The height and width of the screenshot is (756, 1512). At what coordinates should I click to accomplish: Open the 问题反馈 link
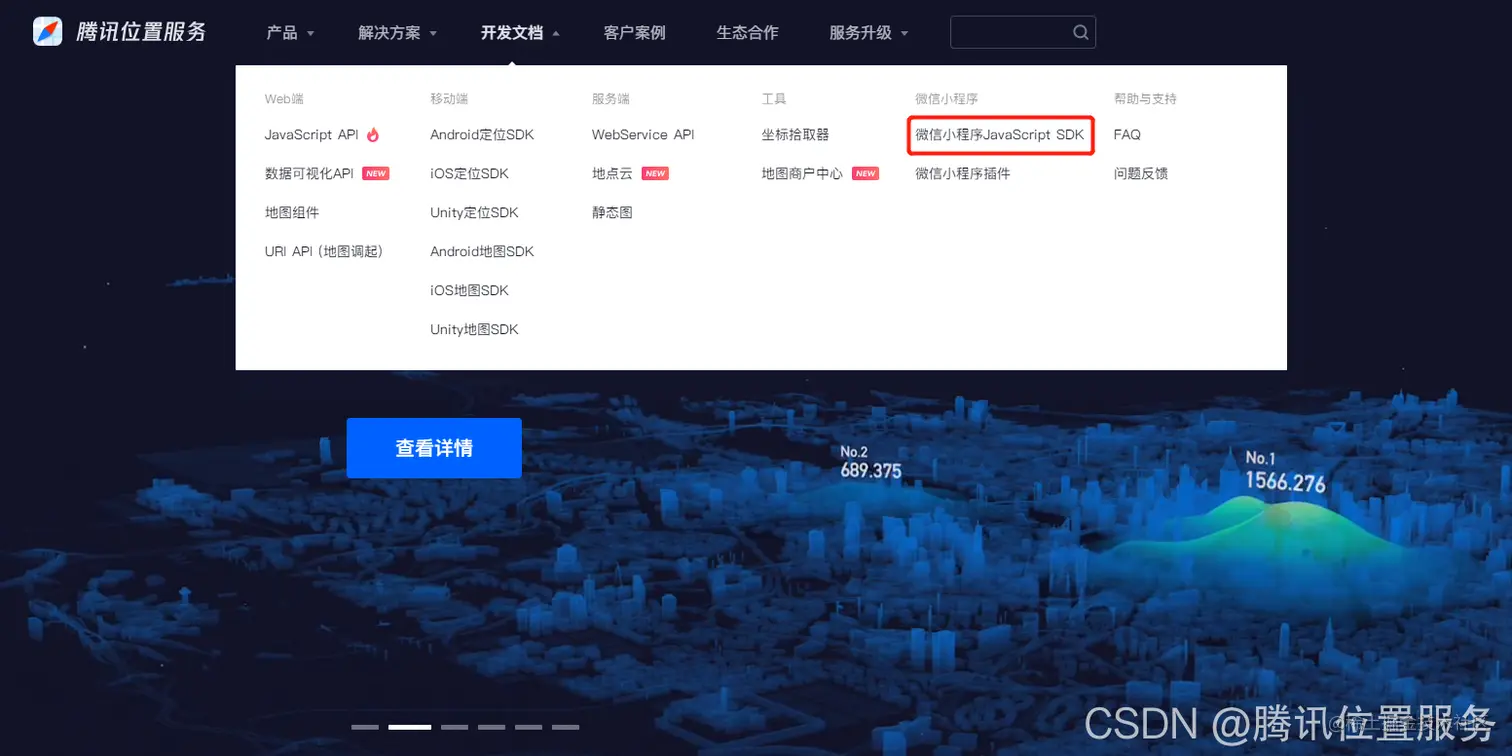tap(1141, 173)
